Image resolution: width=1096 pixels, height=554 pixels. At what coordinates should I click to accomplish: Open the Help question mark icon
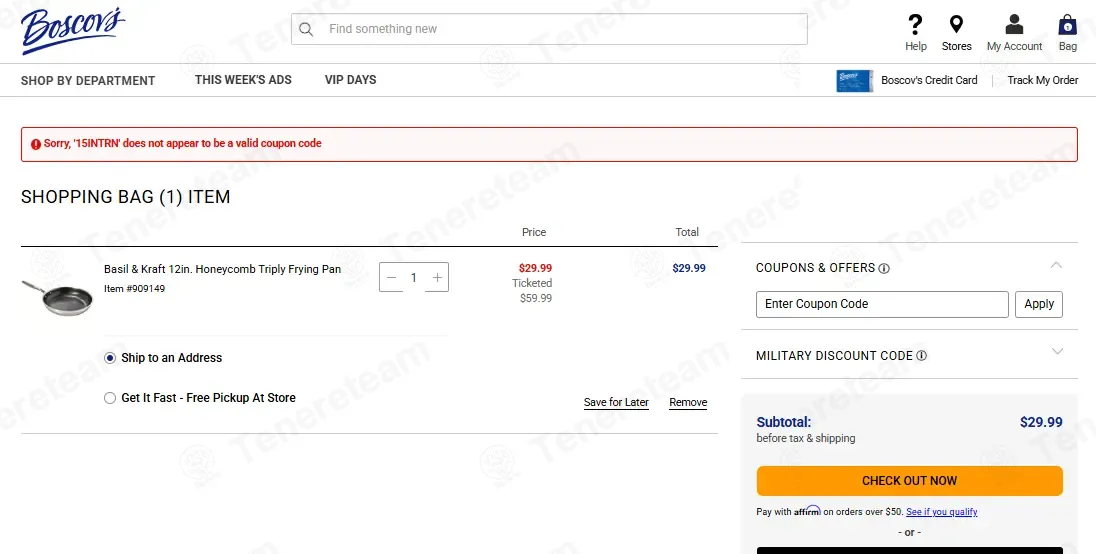point(915,25)
